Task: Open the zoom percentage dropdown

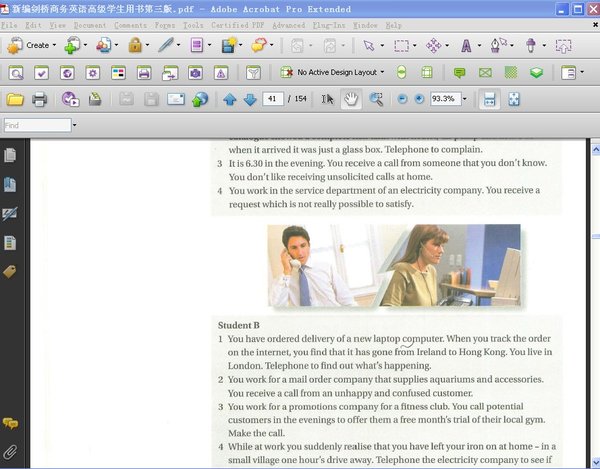Action: pyautogui.click(x=464, y=99)
